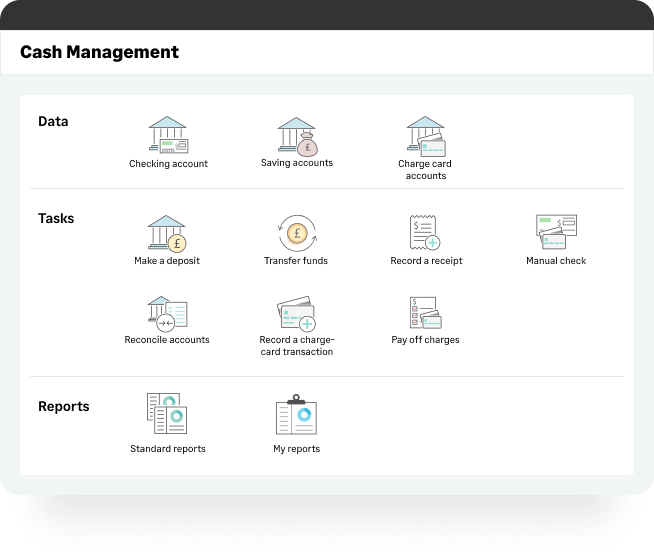Click the Manual check icon

[556, 232]
